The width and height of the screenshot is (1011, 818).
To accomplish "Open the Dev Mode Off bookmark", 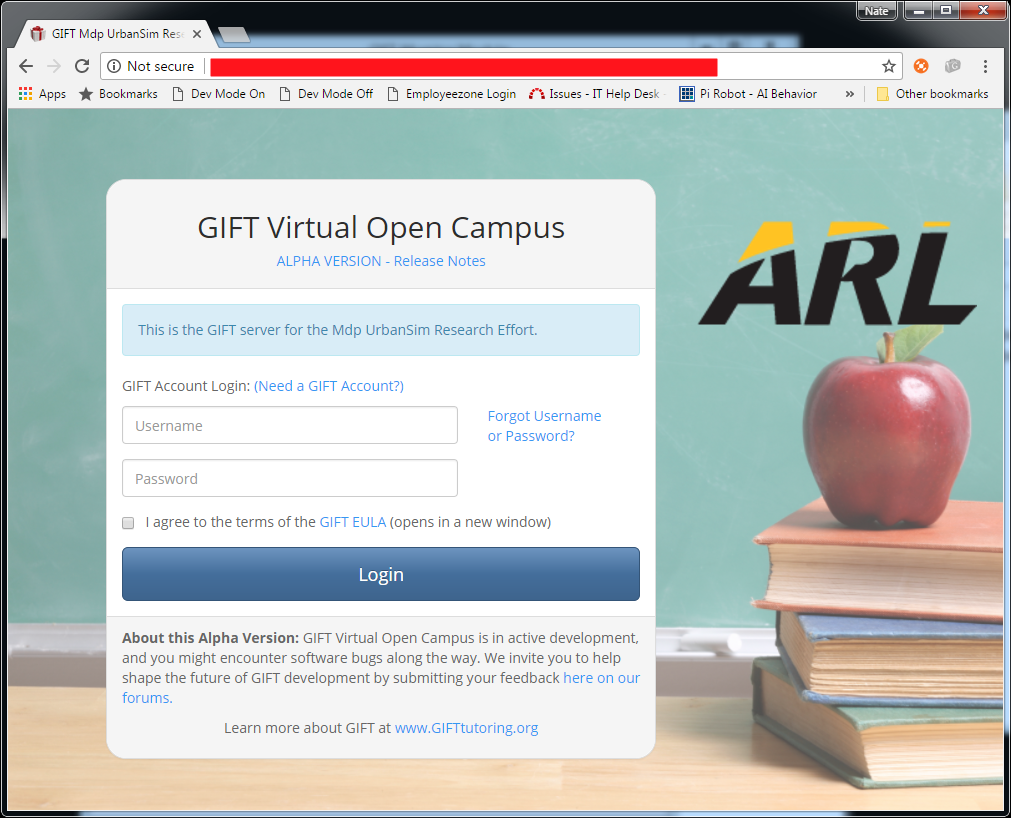I will pyautogui.click(x=326, y=94).
